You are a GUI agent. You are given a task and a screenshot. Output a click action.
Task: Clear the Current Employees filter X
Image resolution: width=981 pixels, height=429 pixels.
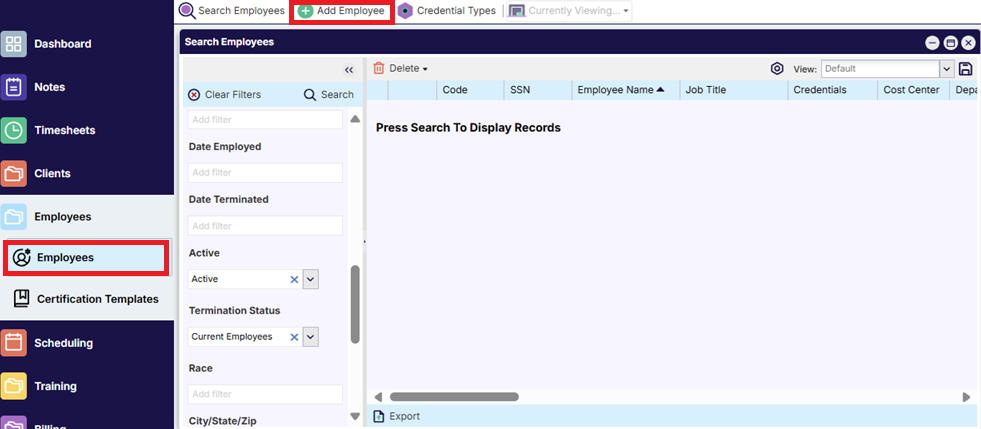point(294,337)
